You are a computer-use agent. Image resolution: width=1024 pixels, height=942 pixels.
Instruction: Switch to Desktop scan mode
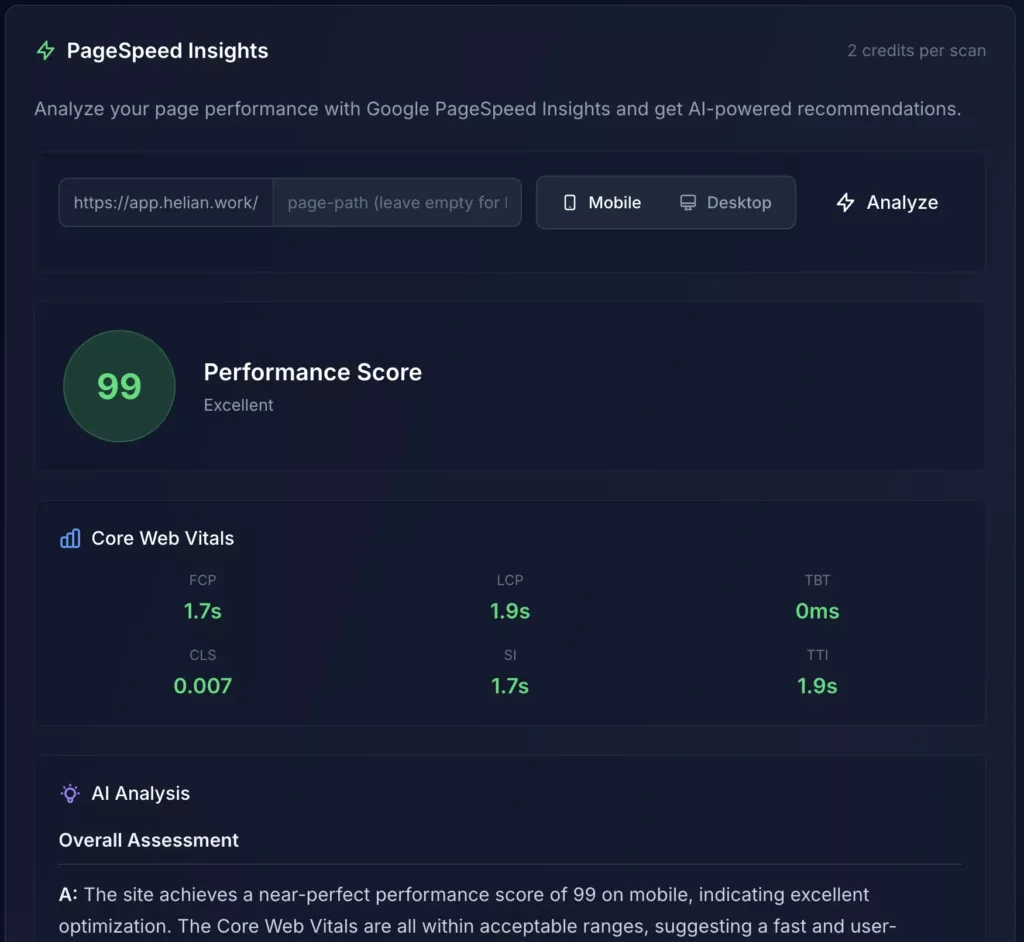click(726, 203)
